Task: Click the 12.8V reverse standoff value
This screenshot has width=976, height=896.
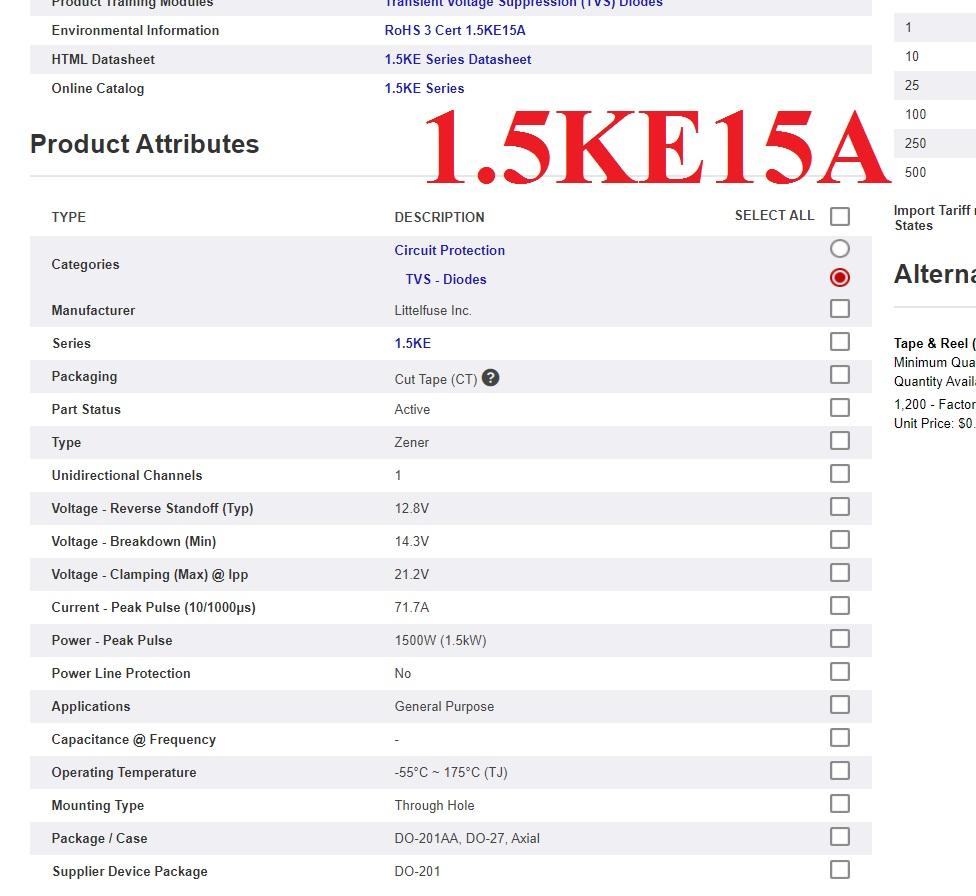Action: (x=411, y=508)
